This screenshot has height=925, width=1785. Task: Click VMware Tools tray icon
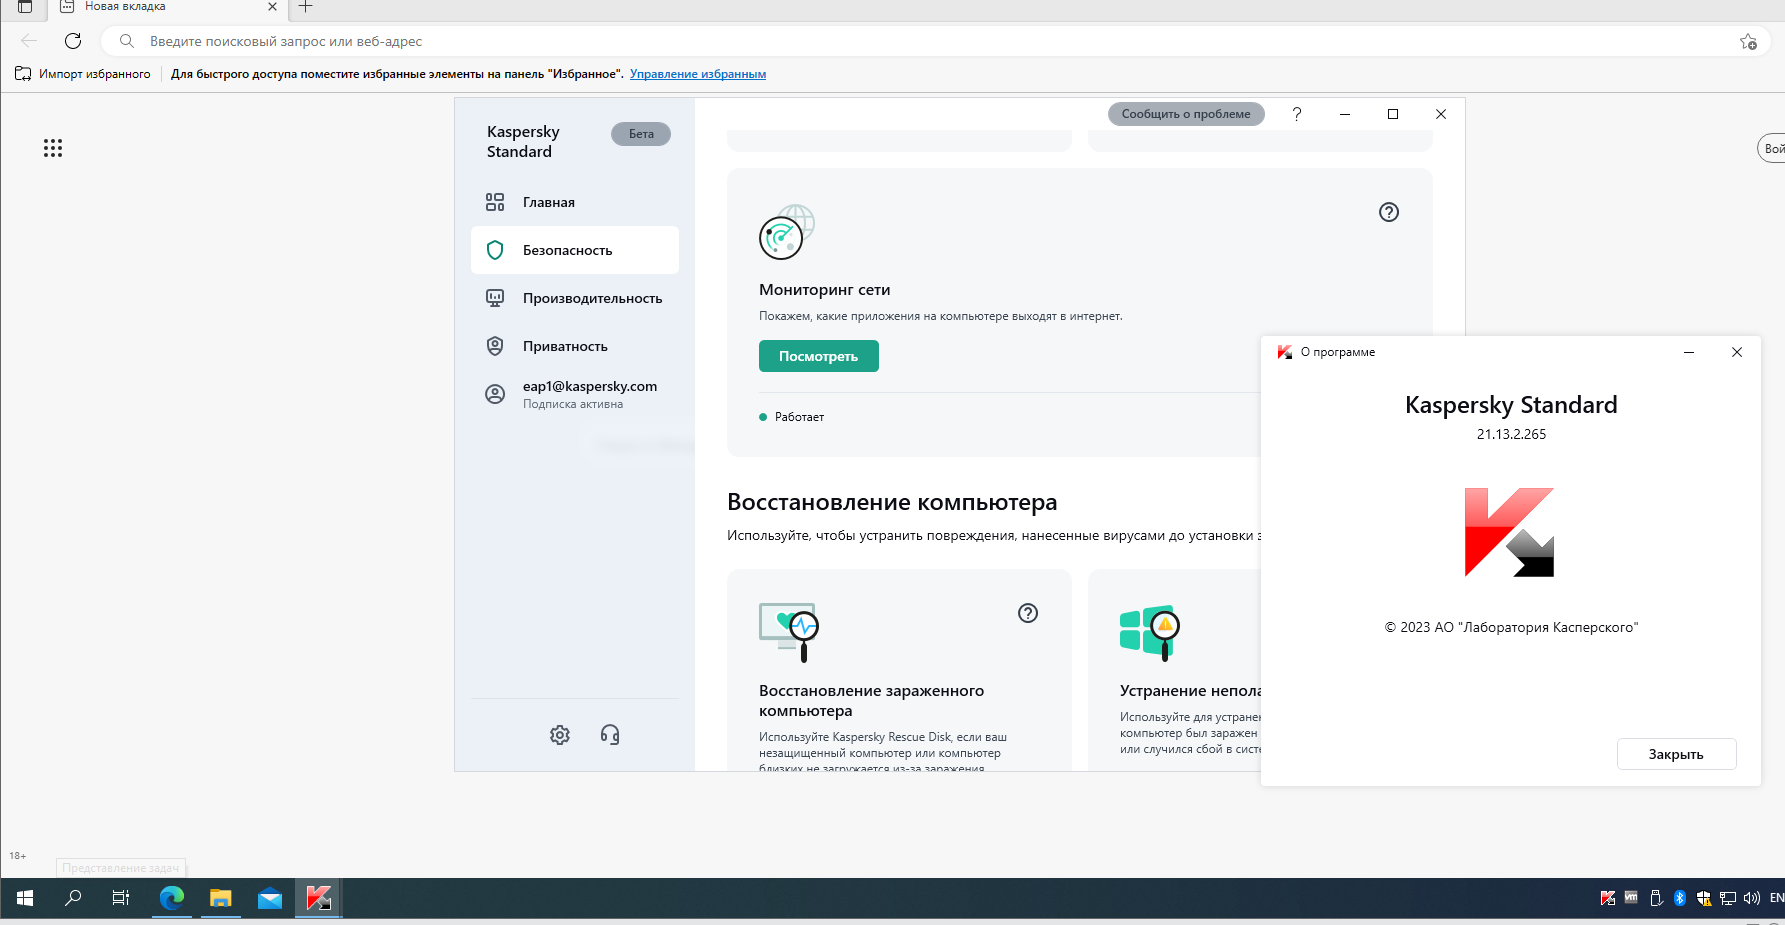tap(1631, 898)
